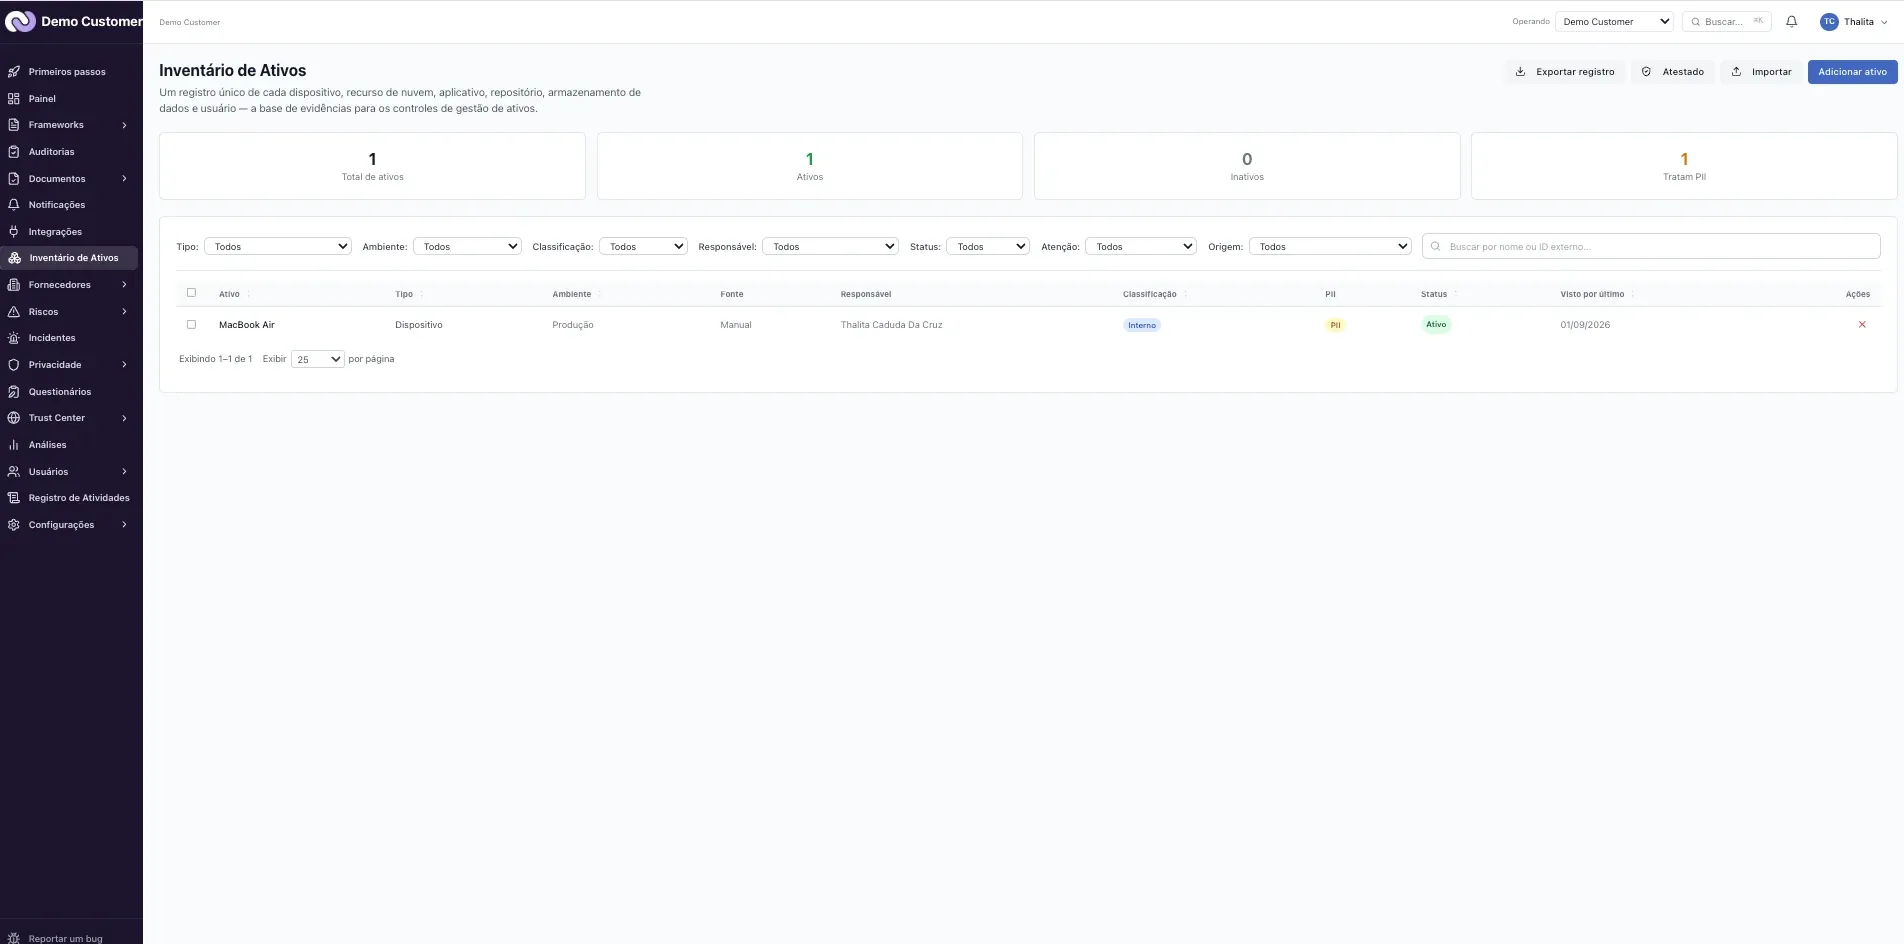Viewport: 1904px width, 944px height.
Task: Open the Classificação filter dropdown
Action: pos(643,247)
